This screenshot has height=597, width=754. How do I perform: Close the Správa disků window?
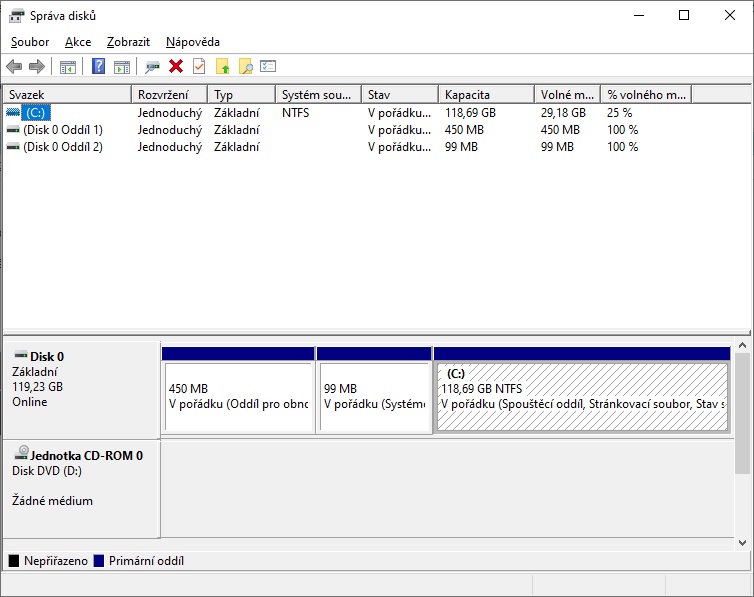tap(729, 15)
